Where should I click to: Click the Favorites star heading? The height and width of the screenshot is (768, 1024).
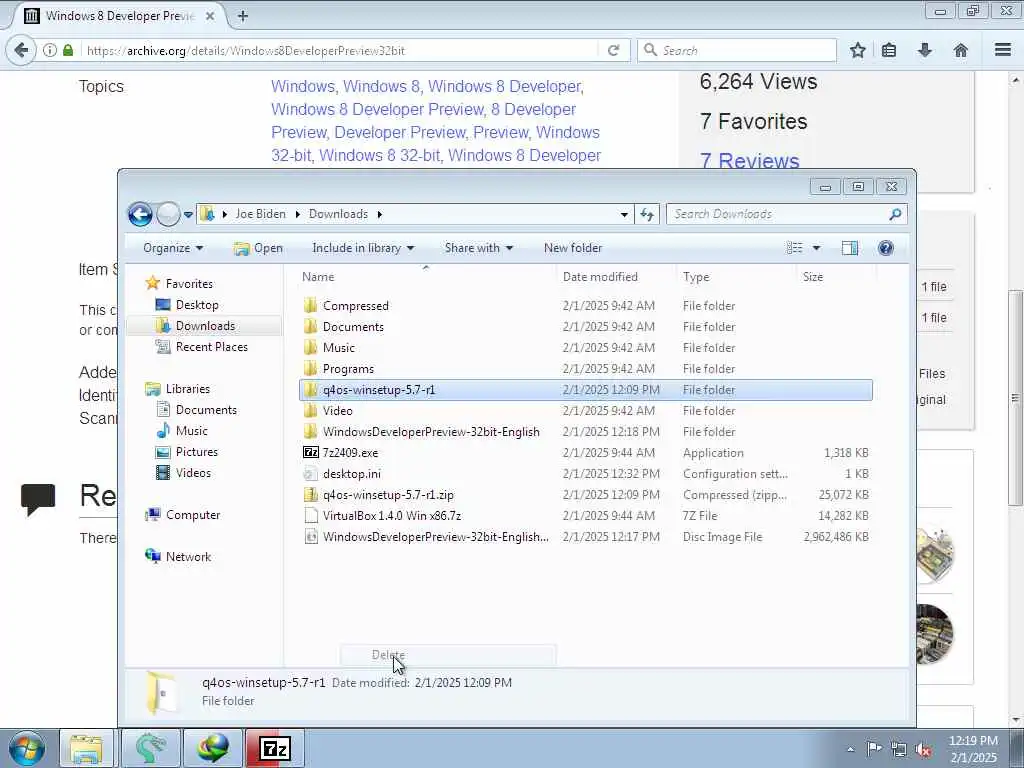coord(189,283)
